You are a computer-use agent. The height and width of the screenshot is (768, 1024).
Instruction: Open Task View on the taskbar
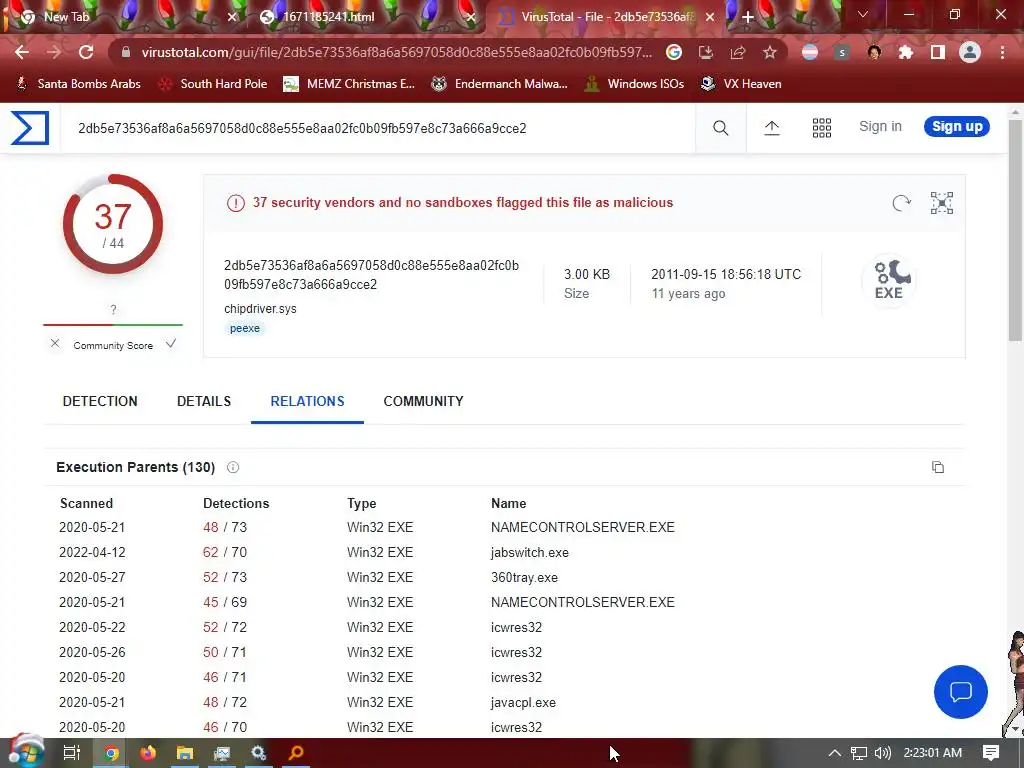coord(71,753)
